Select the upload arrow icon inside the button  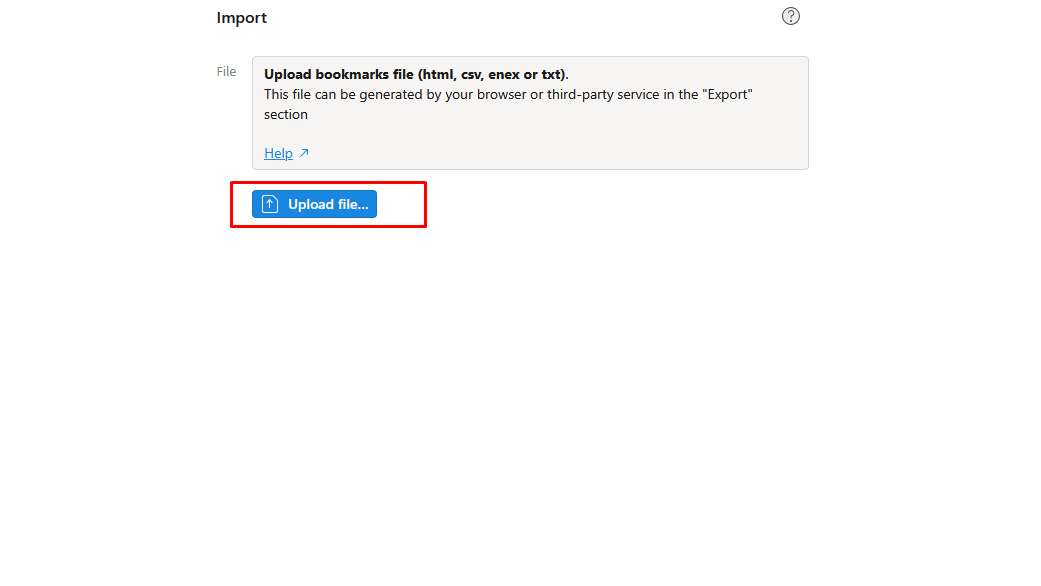[269, 203]
